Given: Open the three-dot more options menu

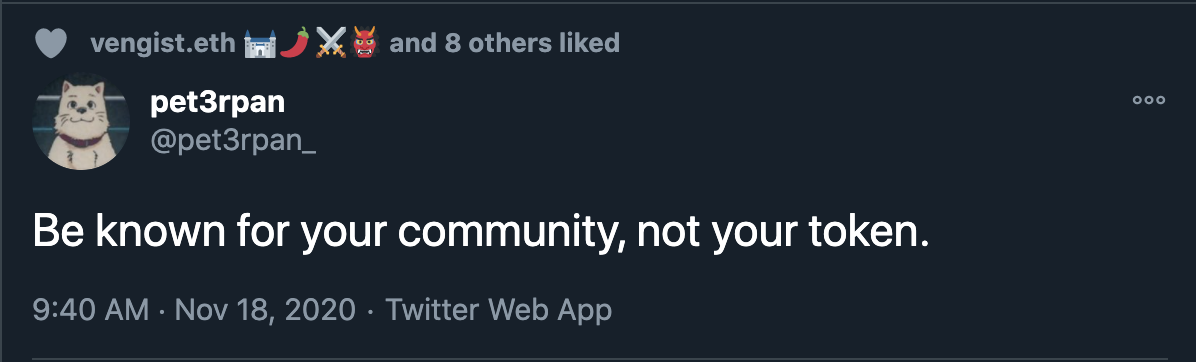Looking at the screenshot, I should (1148, 101).
